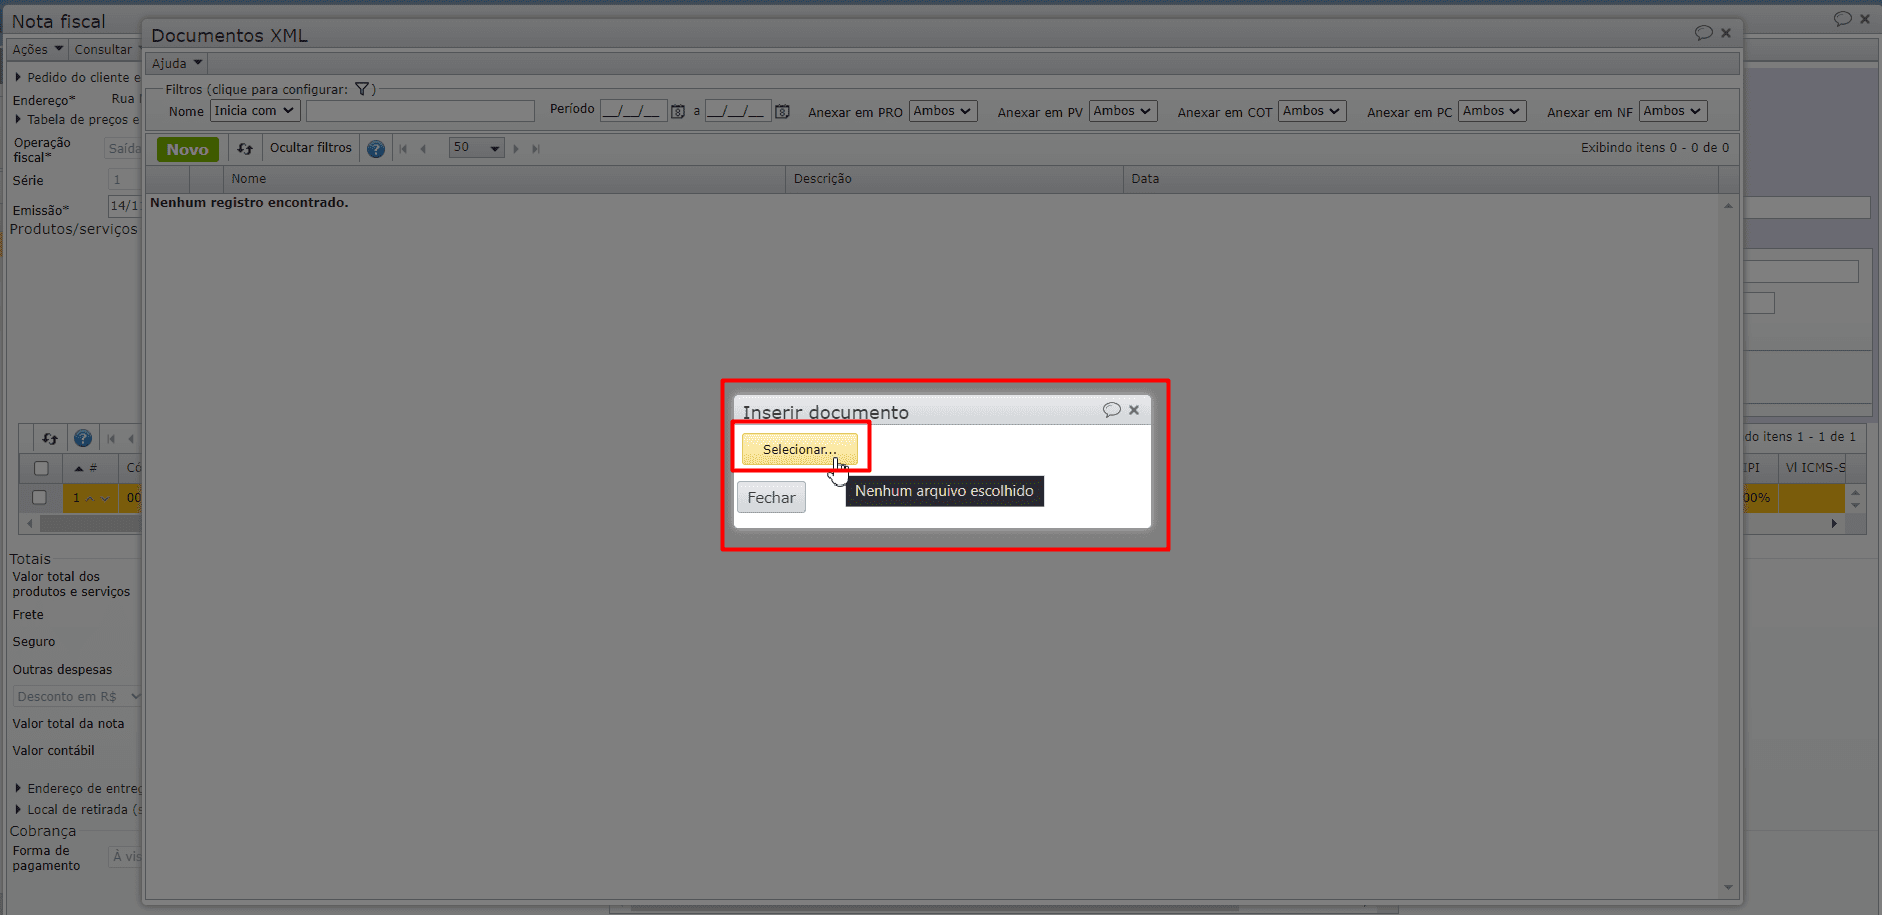Screen dimensions: 1882x915
Task: Click scroll-down arrow in Documentos XML list
Action: (1728, 888)
